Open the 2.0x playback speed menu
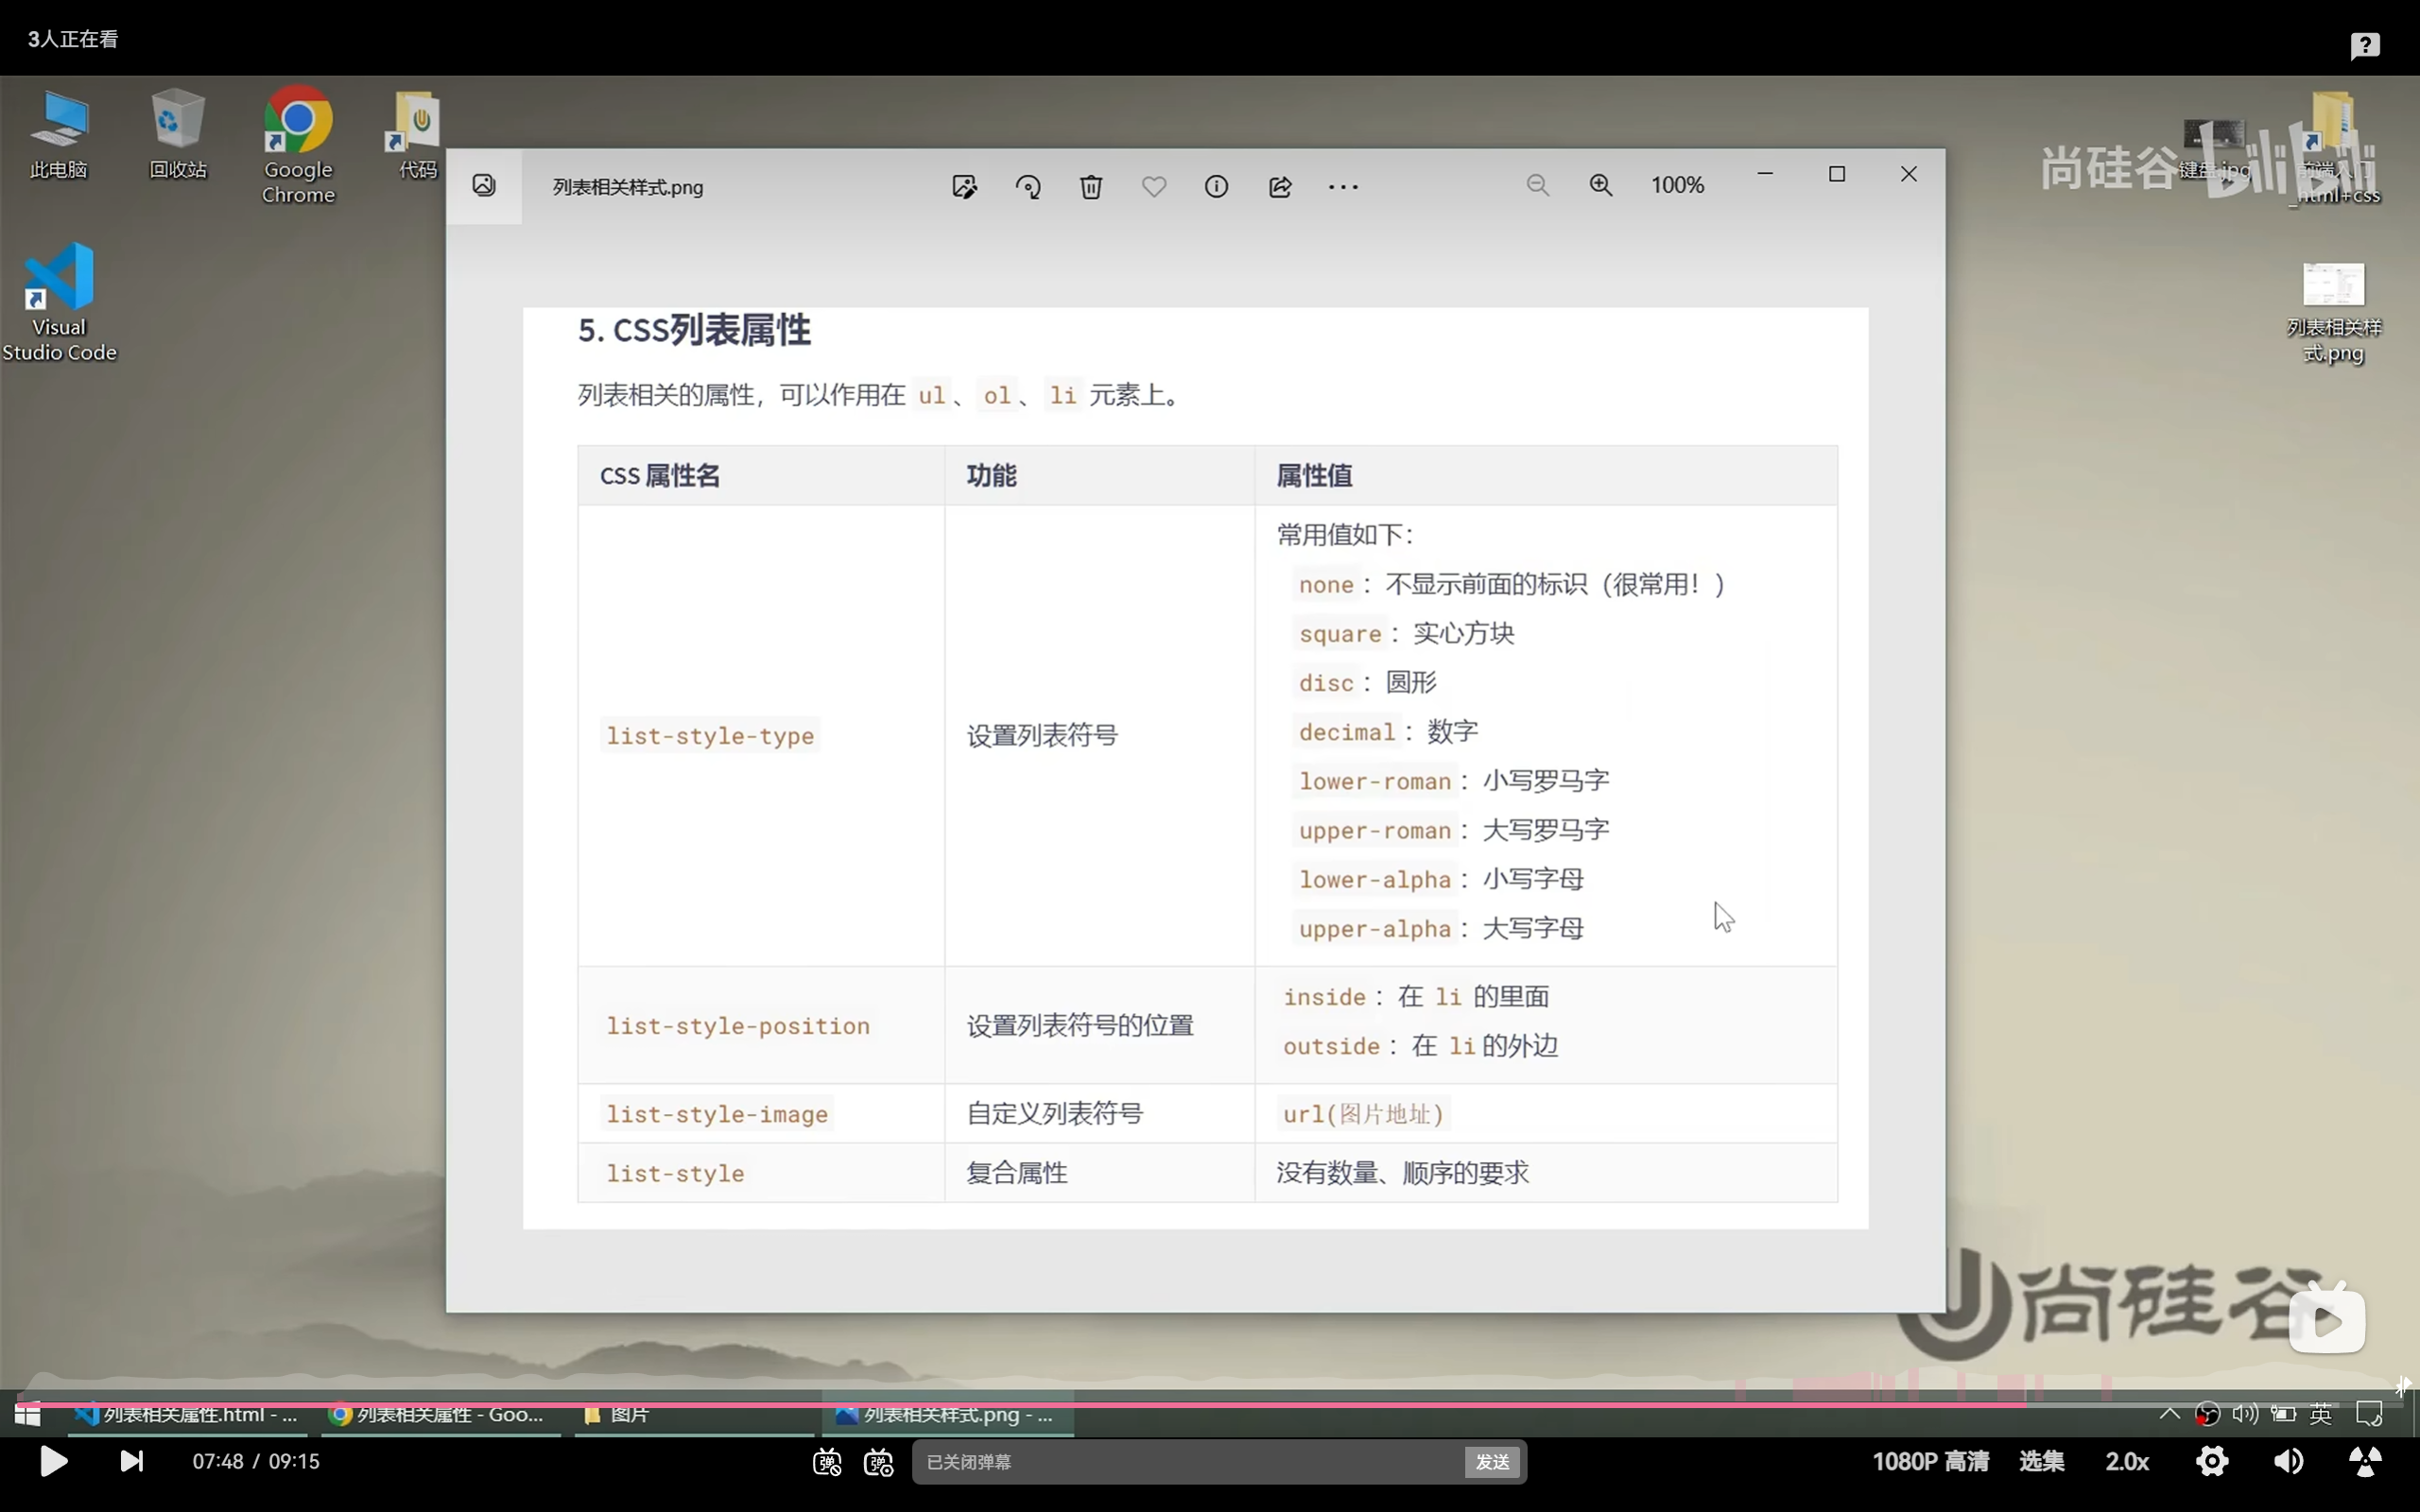Viewport: 2420px width, 1512px height. click(x=2127, y=1461)
